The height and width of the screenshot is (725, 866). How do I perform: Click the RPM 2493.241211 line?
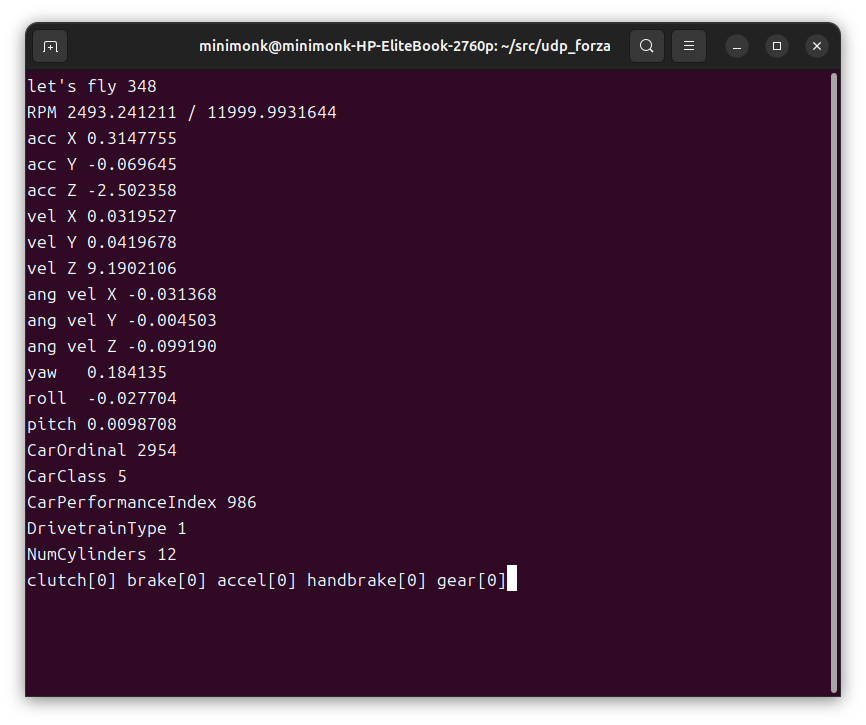click(182, 113)
